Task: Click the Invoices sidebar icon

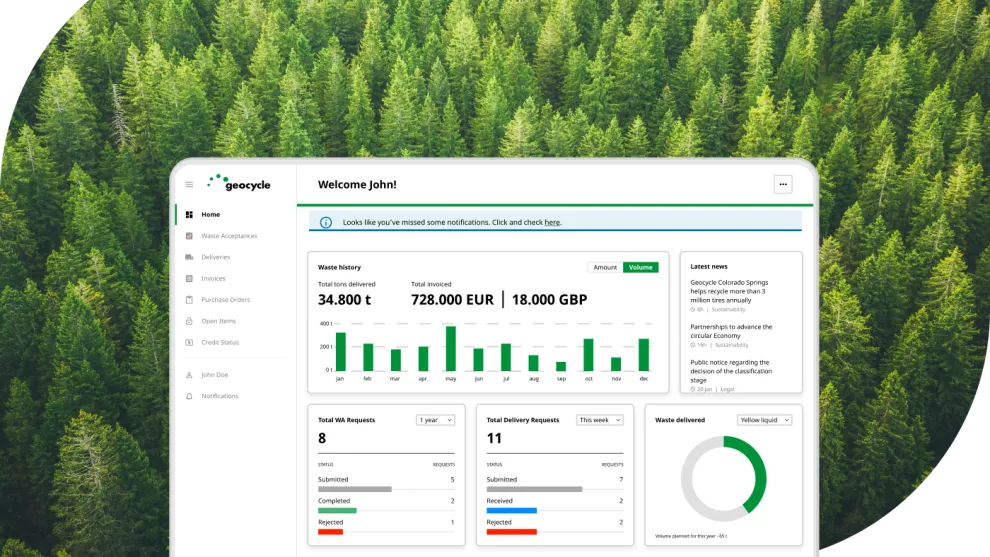Action: tap(189, 278)
